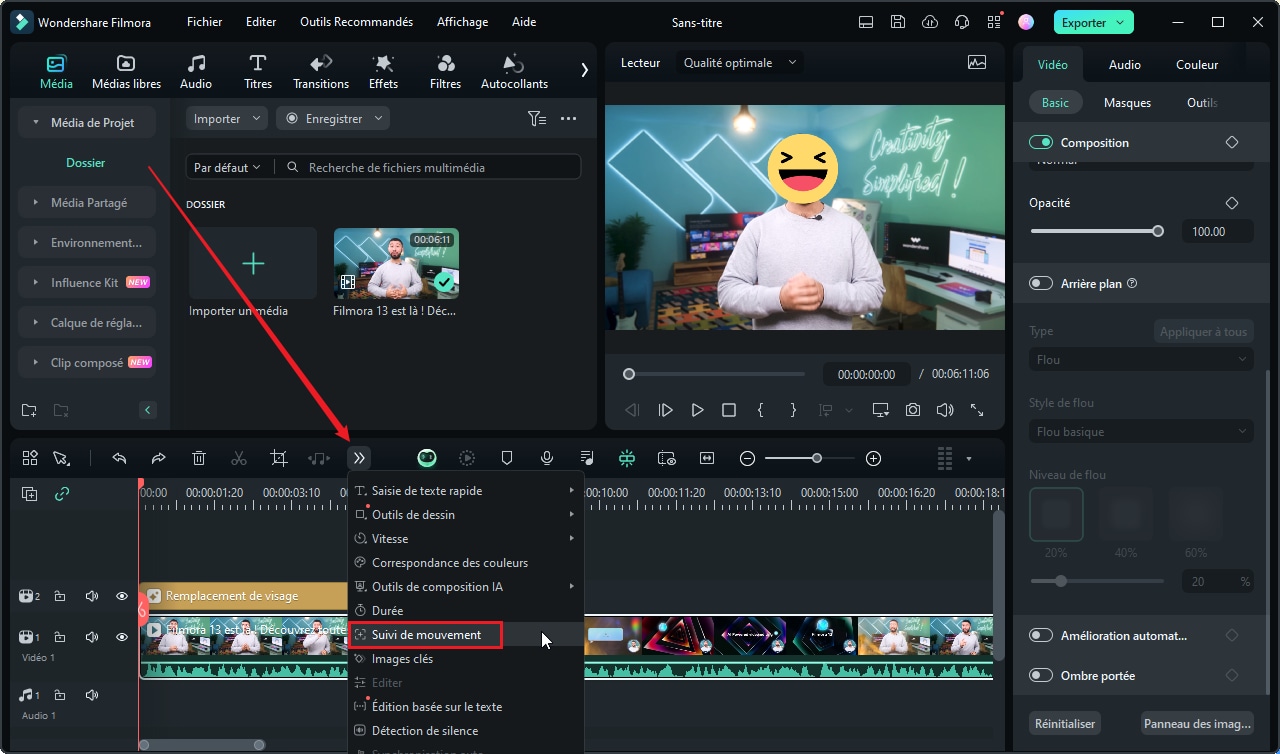Click the timeline zoom slider handle
The height and width of the screenshot is (754, 1280).
[x=817, y=458]
